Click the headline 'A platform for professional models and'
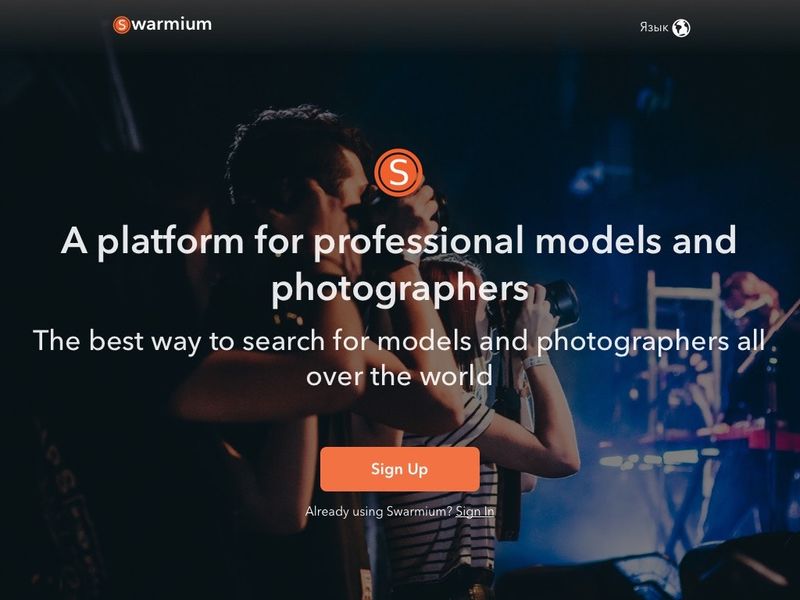This screenshot has height=600, width=800. pyautogui.click(x=399, y=241)
